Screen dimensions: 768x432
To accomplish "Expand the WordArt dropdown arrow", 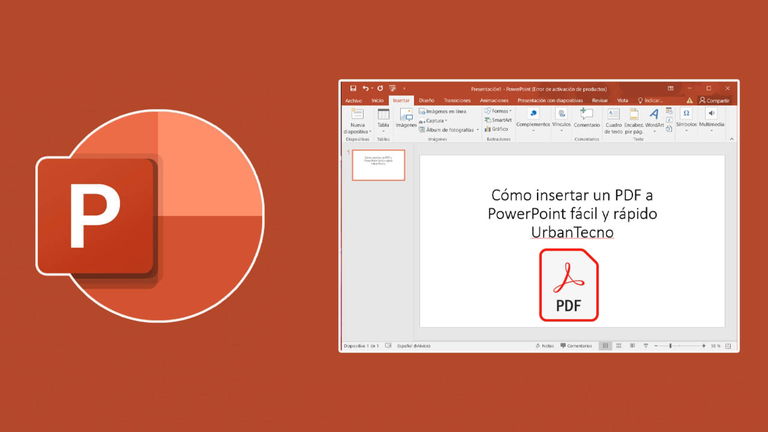I will (x=654, y=132).
